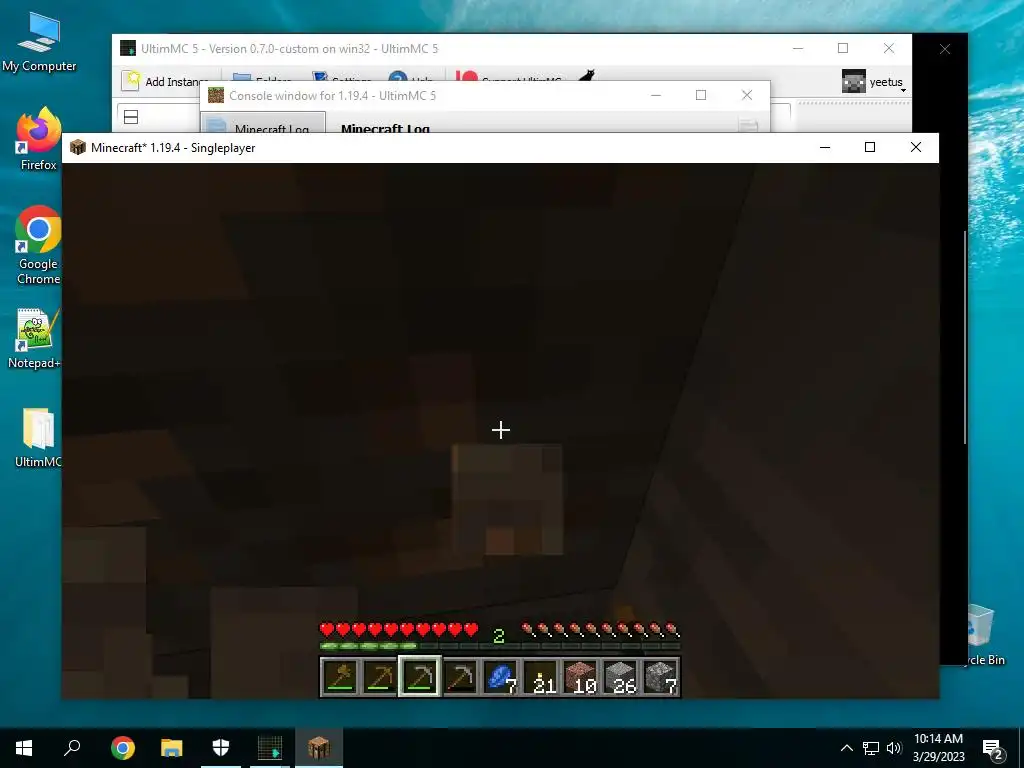Select the stone block stack of 26
This screenshot has height=768, width=1024.
pos(621,677)
